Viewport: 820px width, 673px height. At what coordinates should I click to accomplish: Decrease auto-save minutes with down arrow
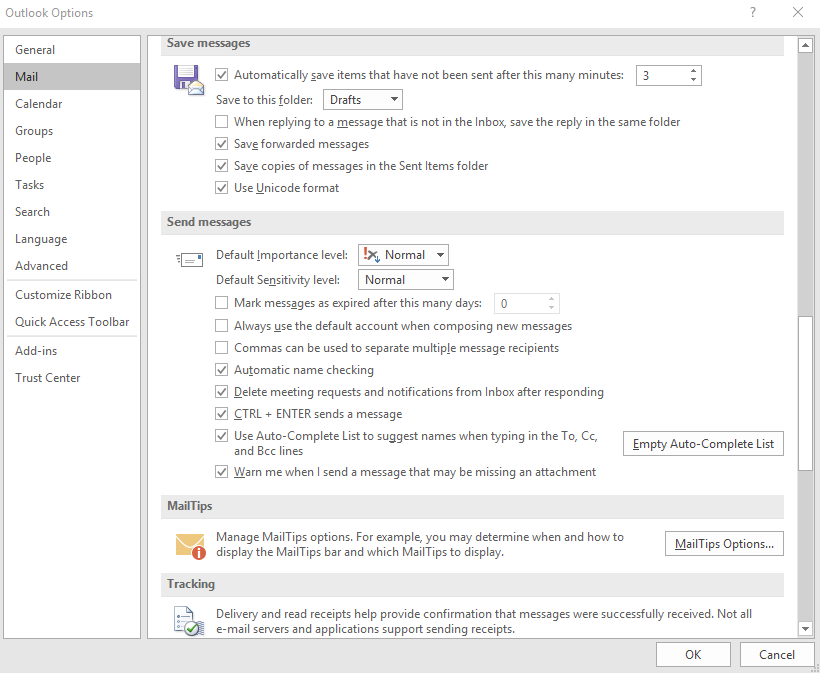pyautogui.click(x=693, y=79)
